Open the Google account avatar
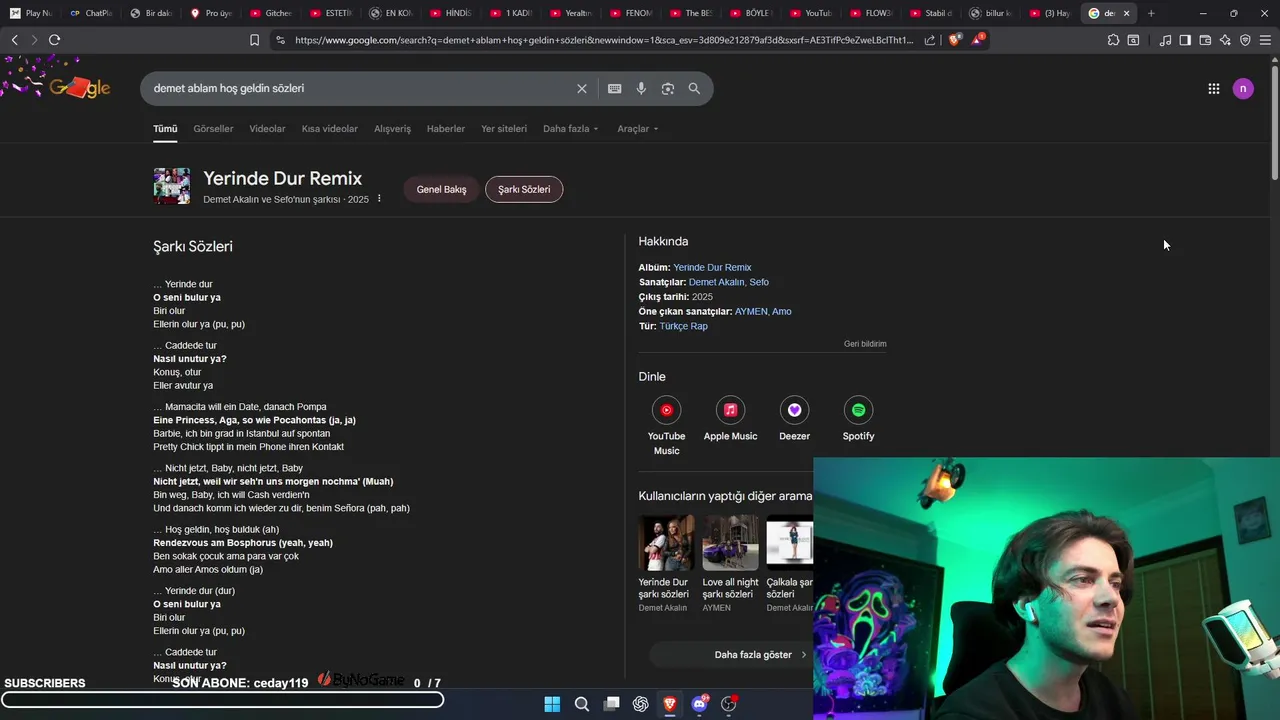 click(1243, 89)
